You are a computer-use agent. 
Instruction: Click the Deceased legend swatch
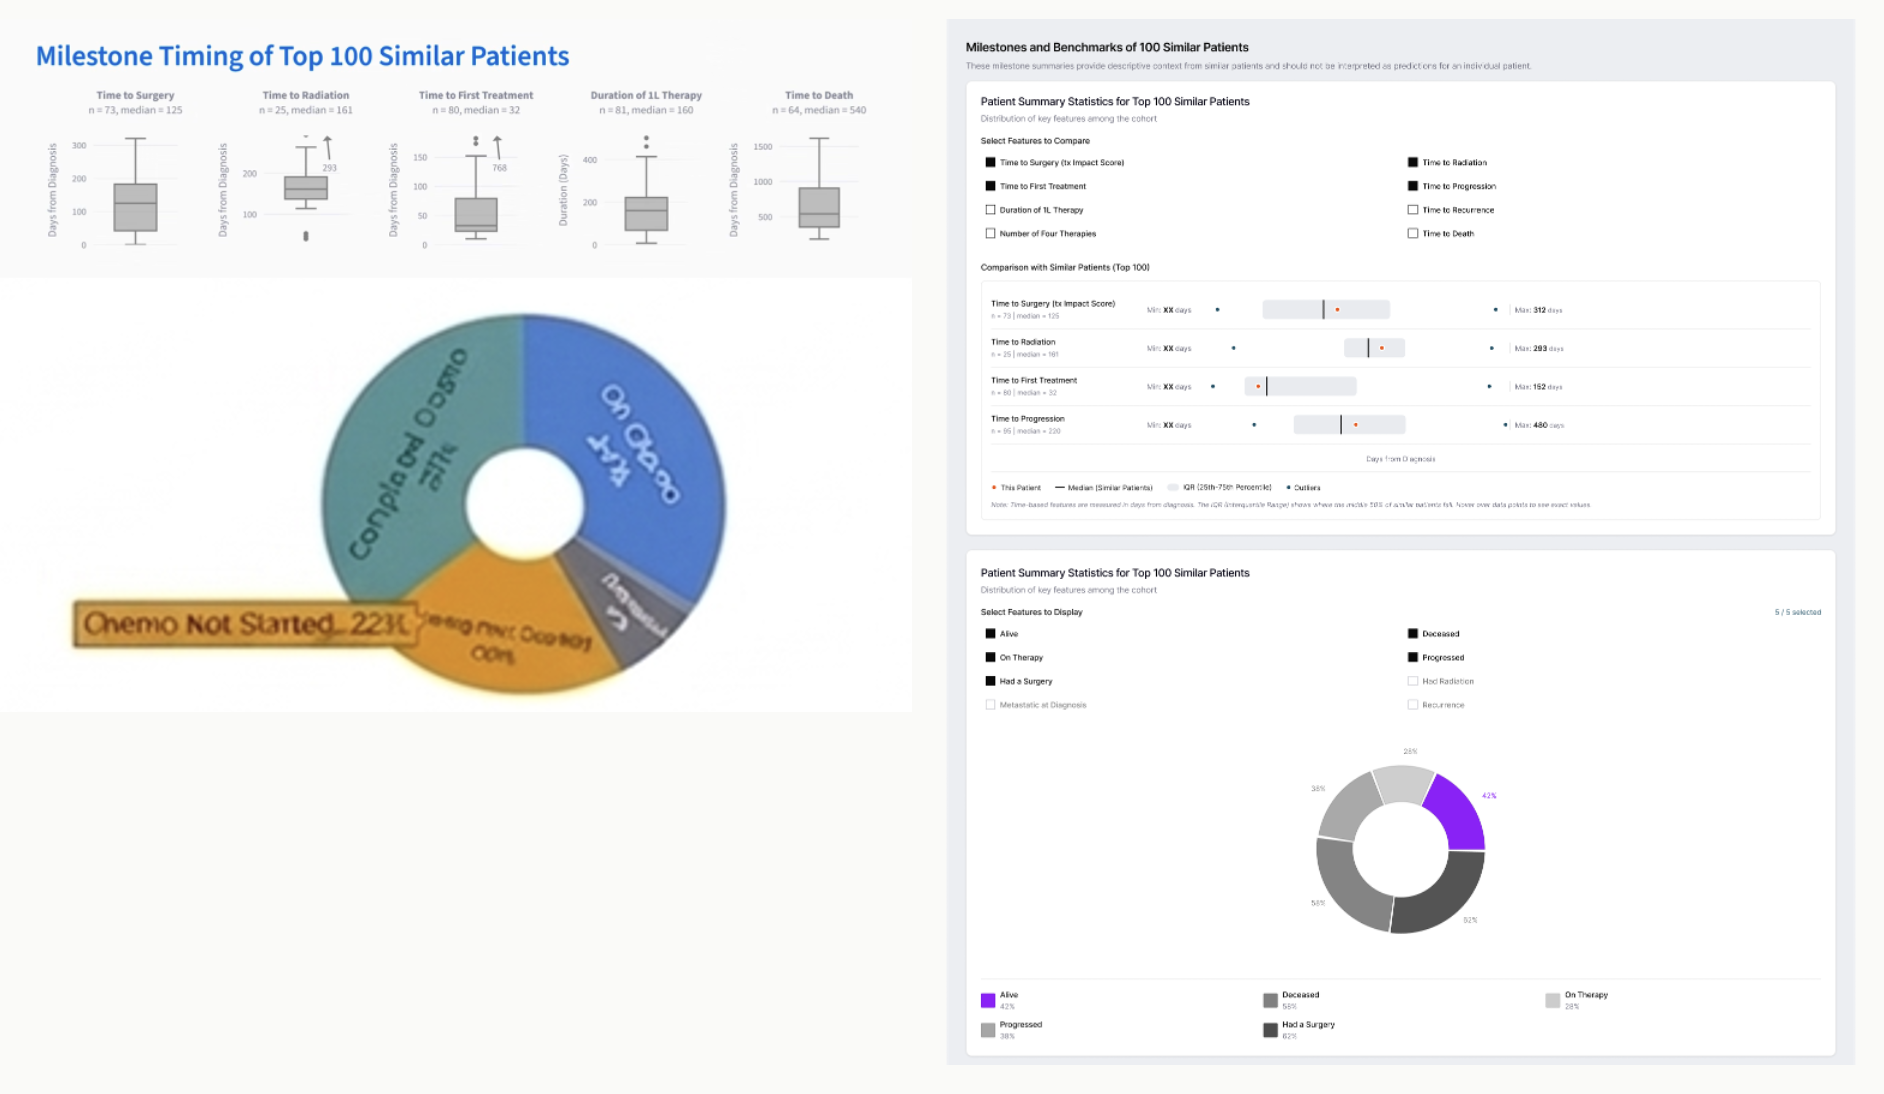coord(1270,1000)
